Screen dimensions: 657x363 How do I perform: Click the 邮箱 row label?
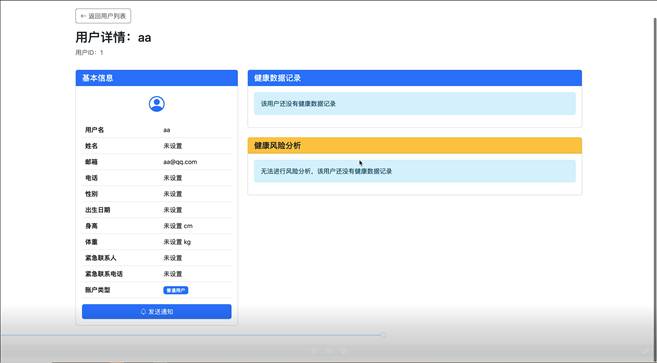[x=91, y=162]
